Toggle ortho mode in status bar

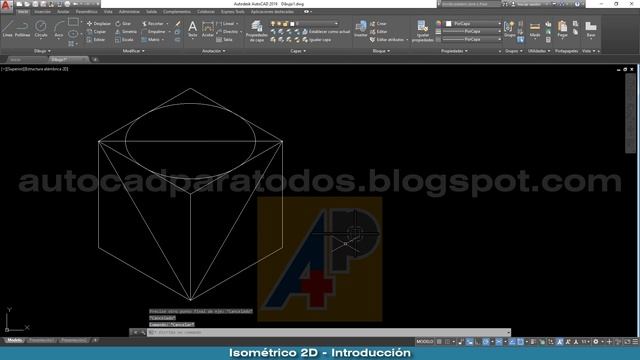(477, 342)
